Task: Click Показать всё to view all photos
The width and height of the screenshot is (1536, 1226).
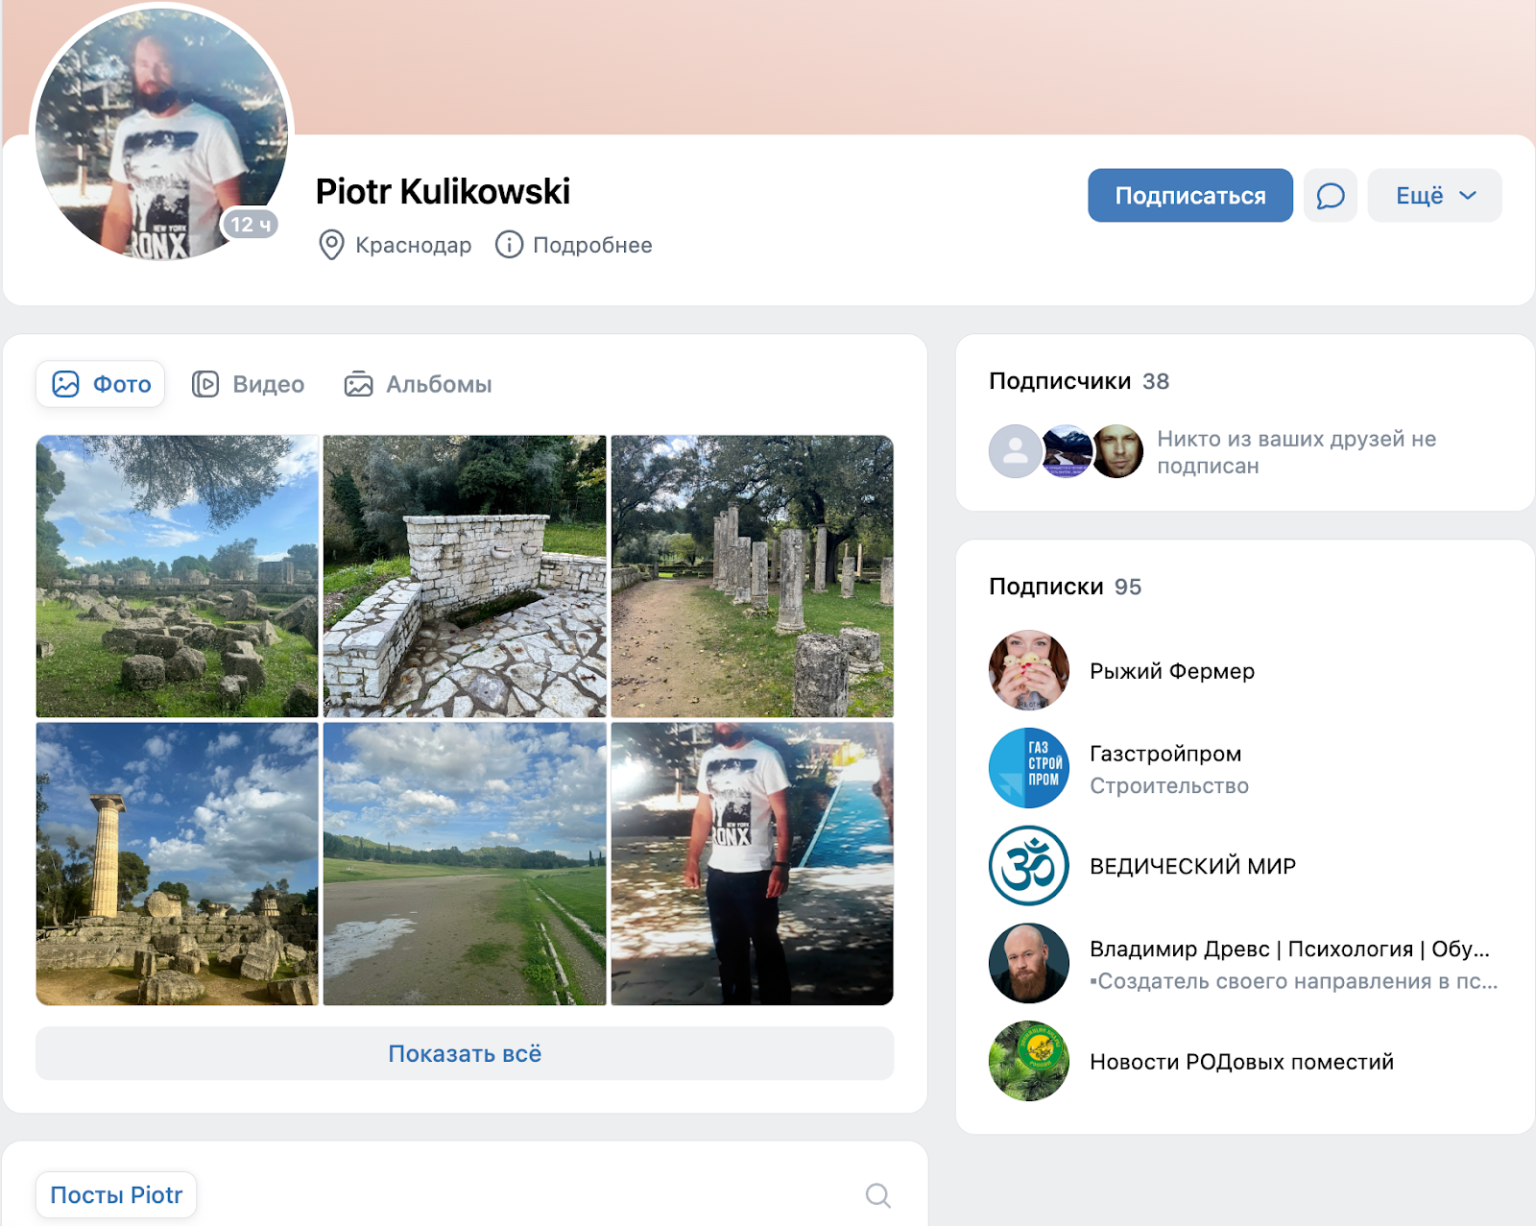Action: tap(464, 1054)
